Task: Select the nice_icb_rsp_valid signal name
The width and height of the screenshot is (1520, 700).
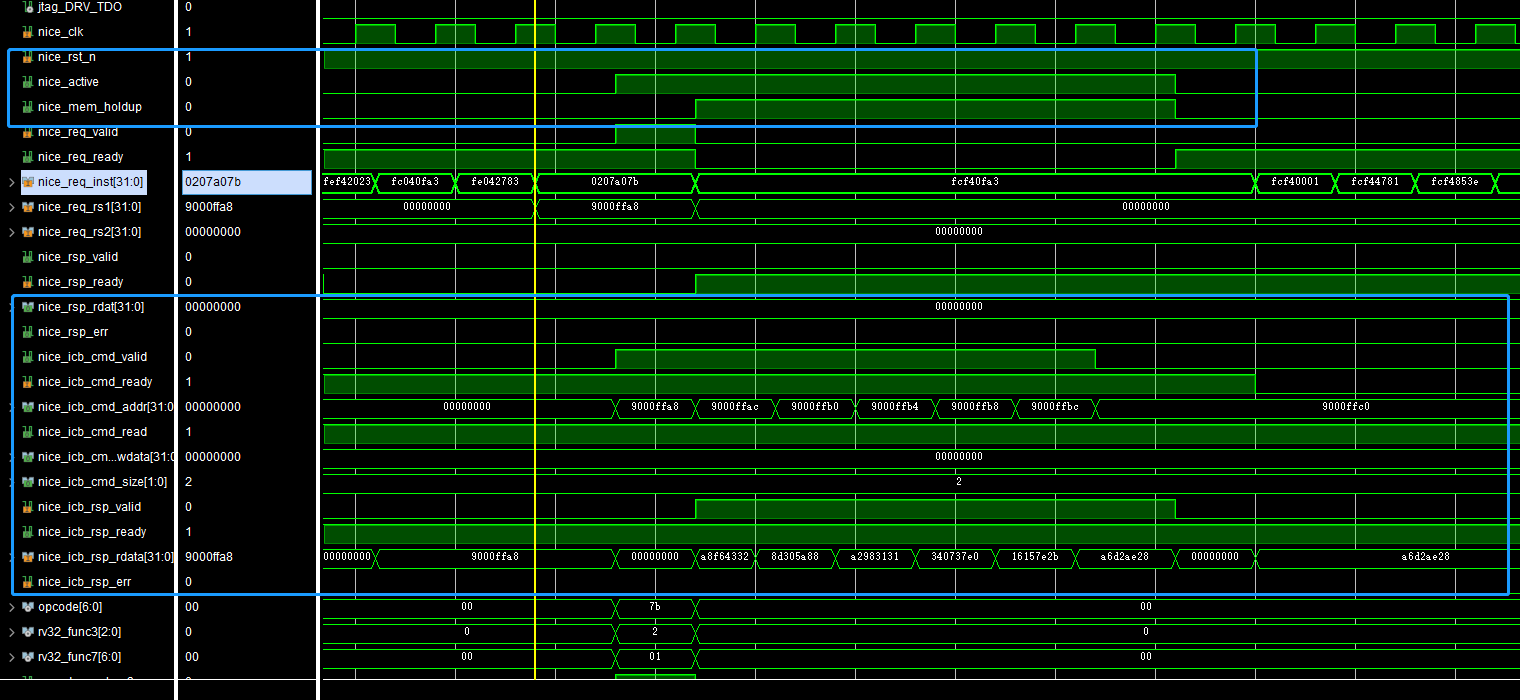Action: (92, 507)
